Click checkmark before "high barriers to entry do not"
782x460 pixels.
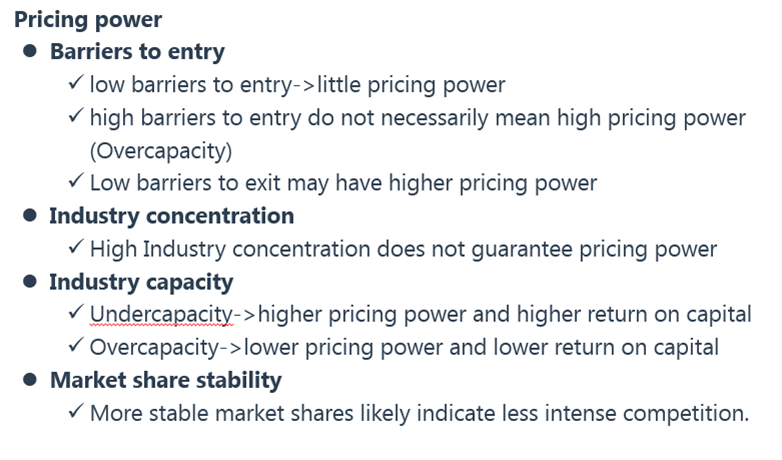coord(76,118)
